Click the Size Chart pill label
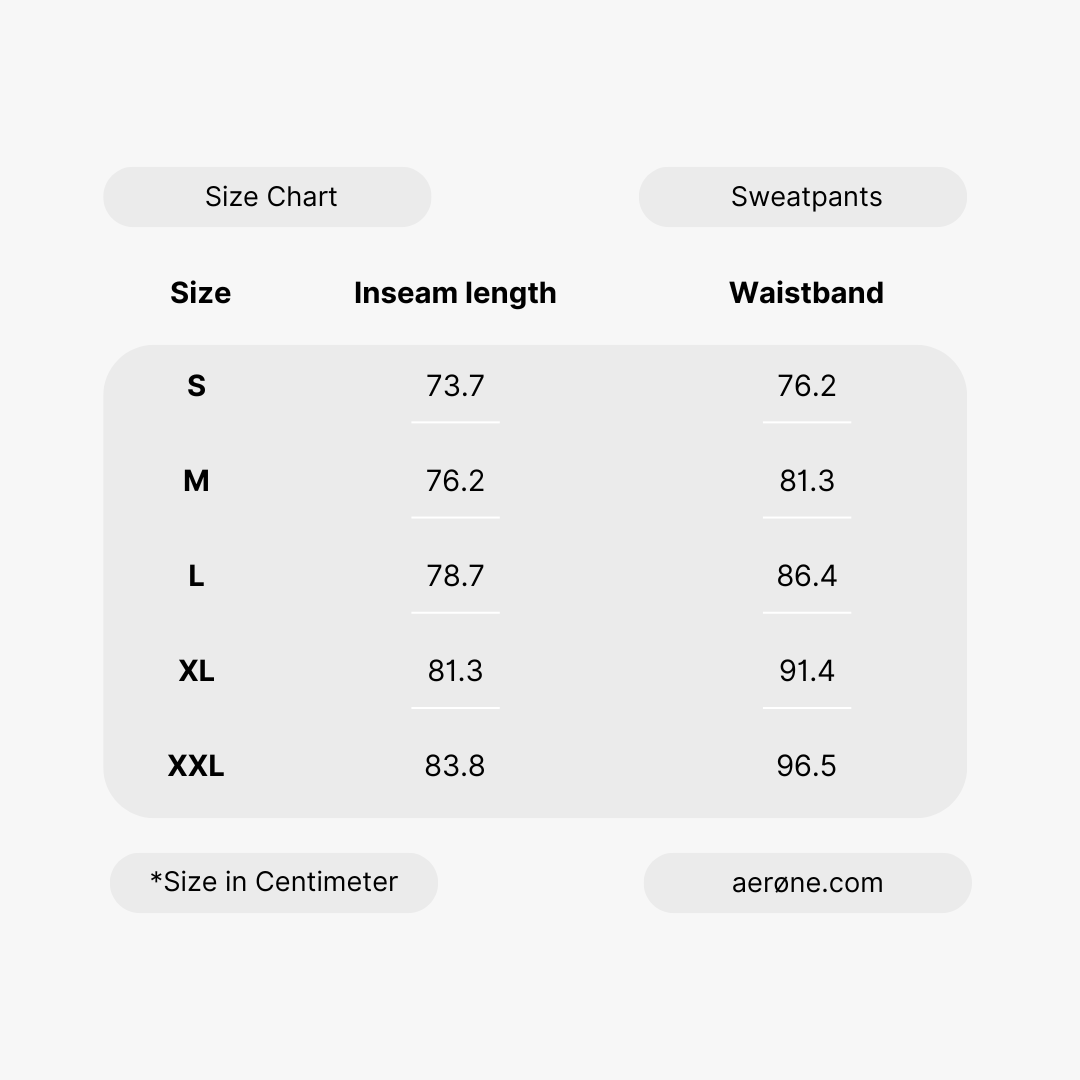Image resolution: width=1080 pixels, height=1080 pixels. click(x=270, y=197)
